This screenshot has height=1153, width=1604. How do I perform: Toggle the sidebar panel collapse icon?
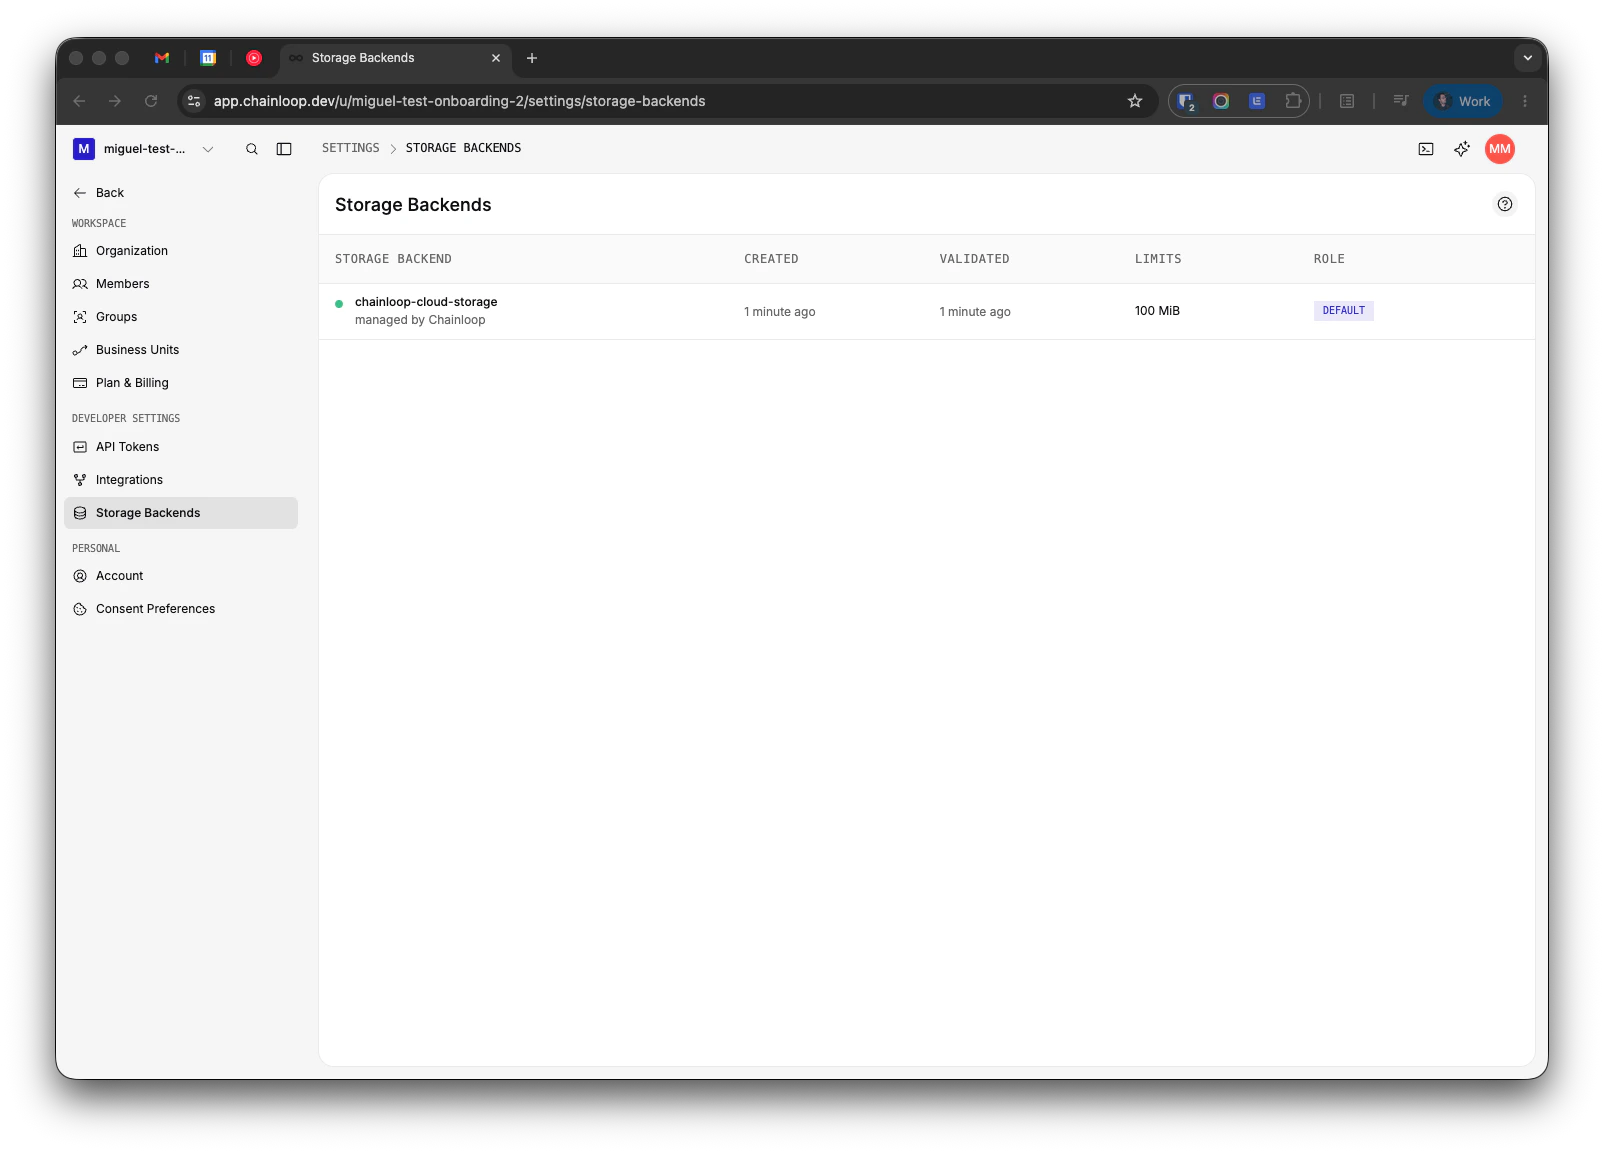click(x=284, y=149)
